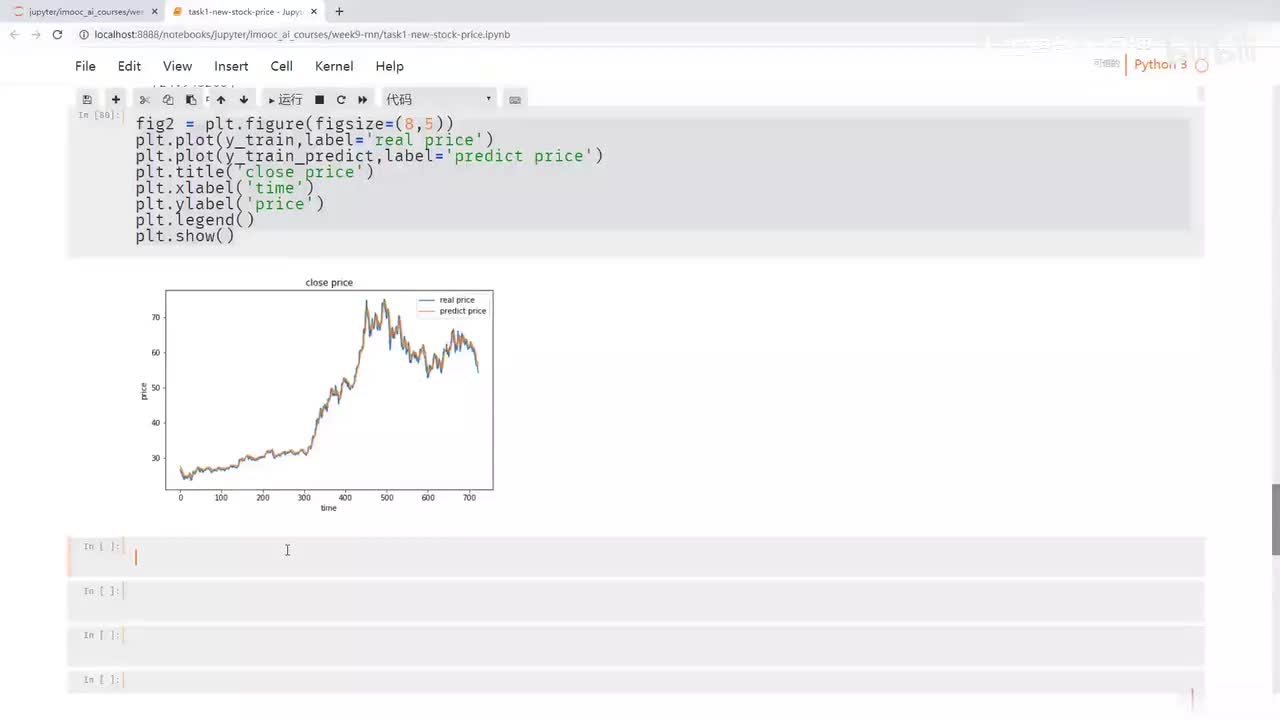Open the Insert menu
1280x720 pixels.
[x=231, y=66]
